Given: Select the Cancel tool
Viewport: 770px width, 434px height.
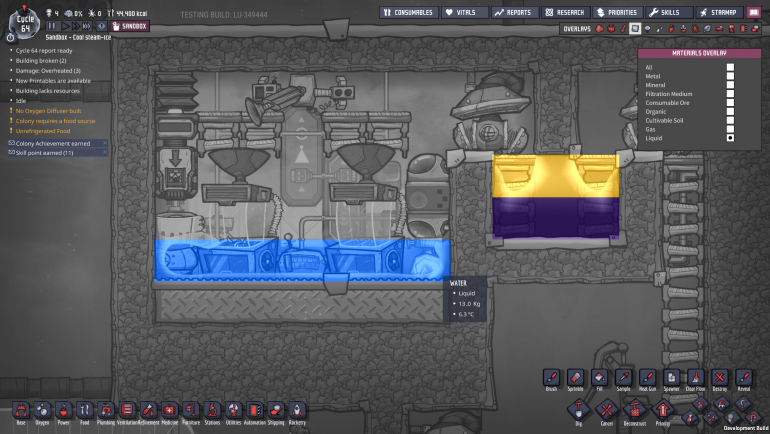Looking at the screenshot, I should 607,410.
